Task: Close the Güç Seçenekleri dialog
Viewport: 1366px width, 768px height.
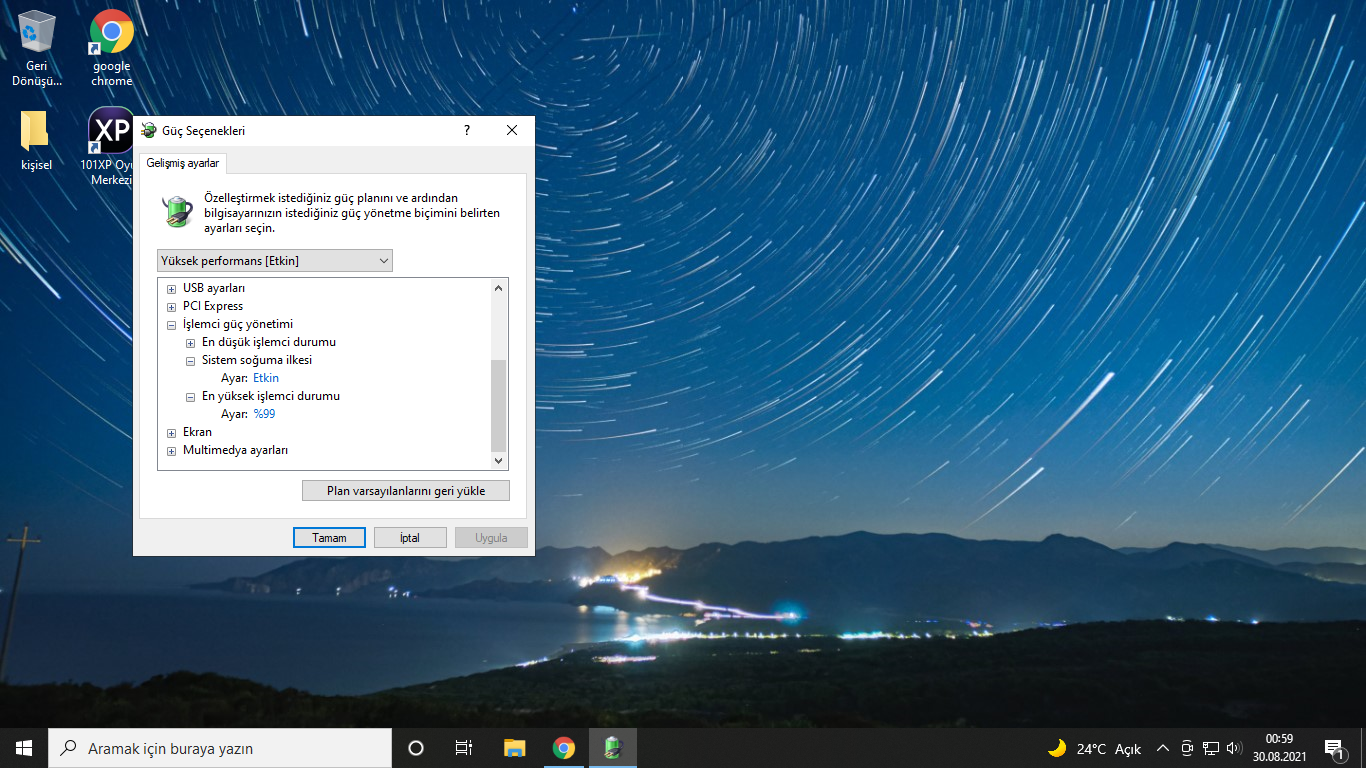Action: click(512, 131)
